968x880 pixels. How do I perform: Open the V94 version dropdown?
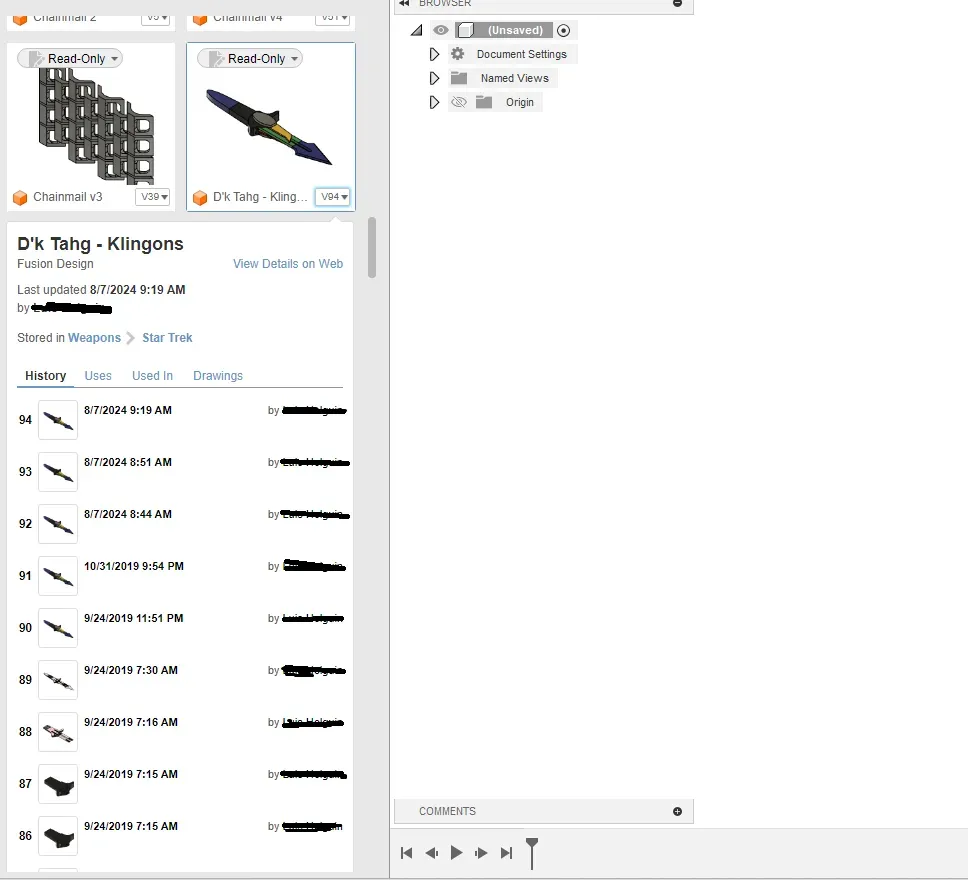point(333,197)
